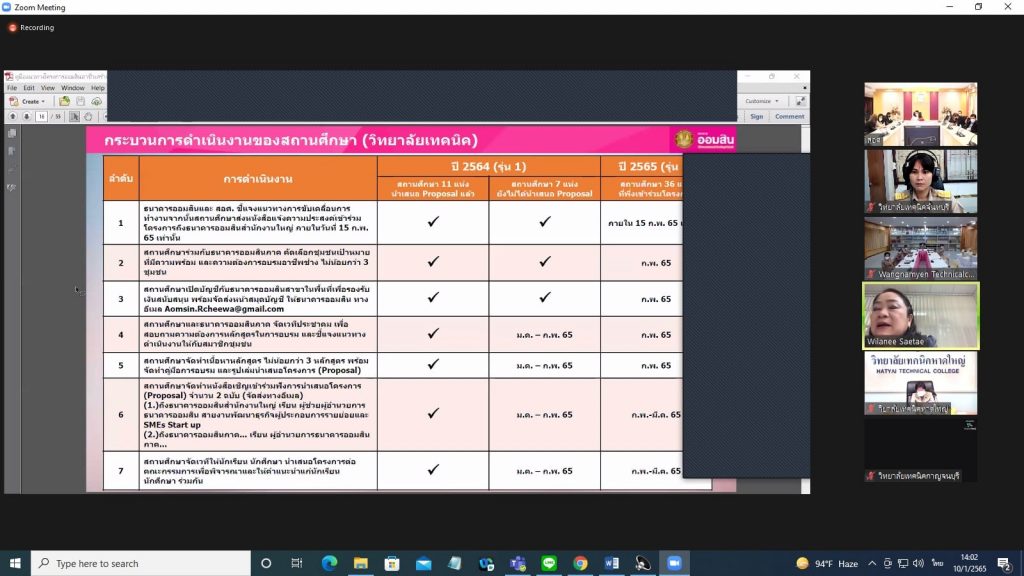Open the Help menu in the PDF viewer
1024x576 pixels.
(97, 88)
